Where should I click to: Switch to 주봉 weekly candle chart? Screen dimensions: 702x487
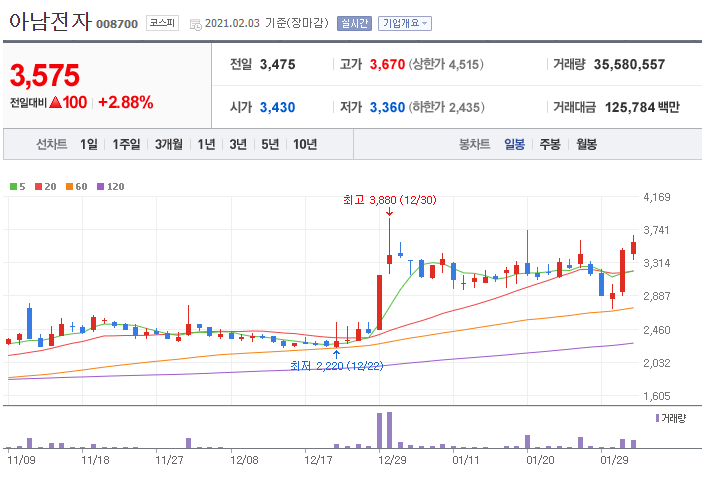pos(550,144)
